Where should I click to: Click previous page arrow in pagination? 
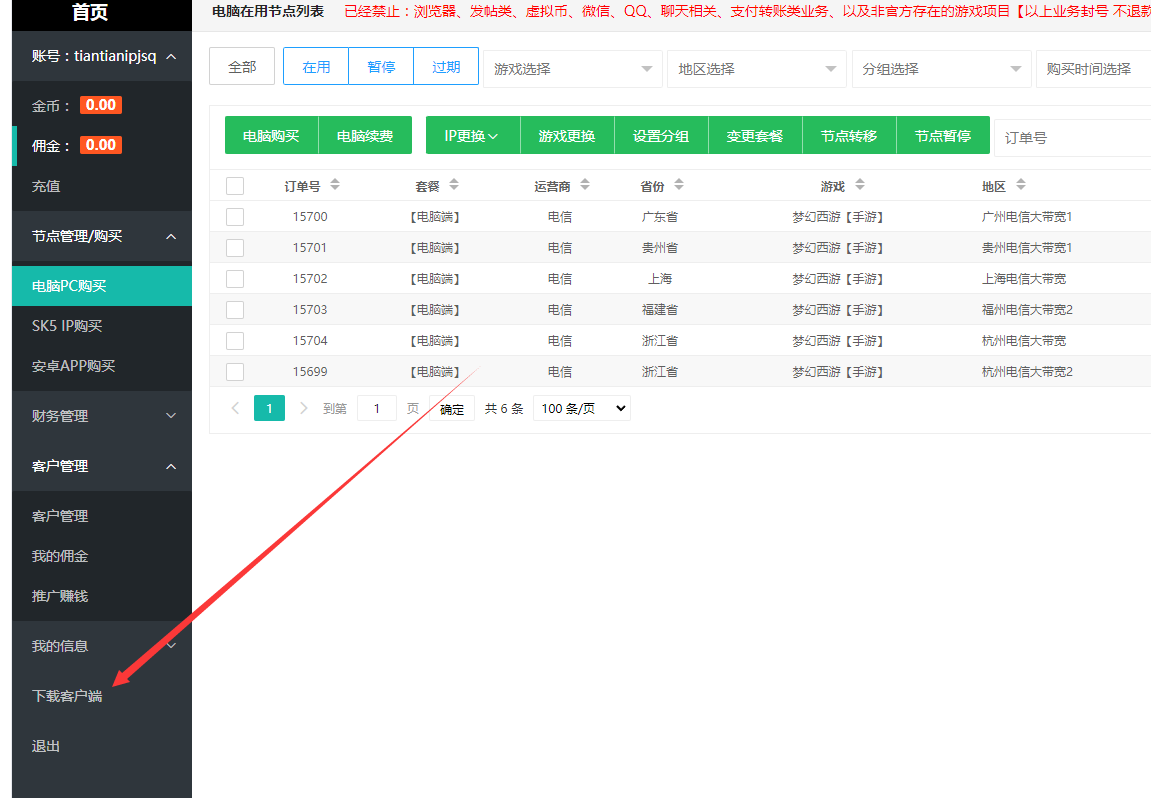click(236, 408)
